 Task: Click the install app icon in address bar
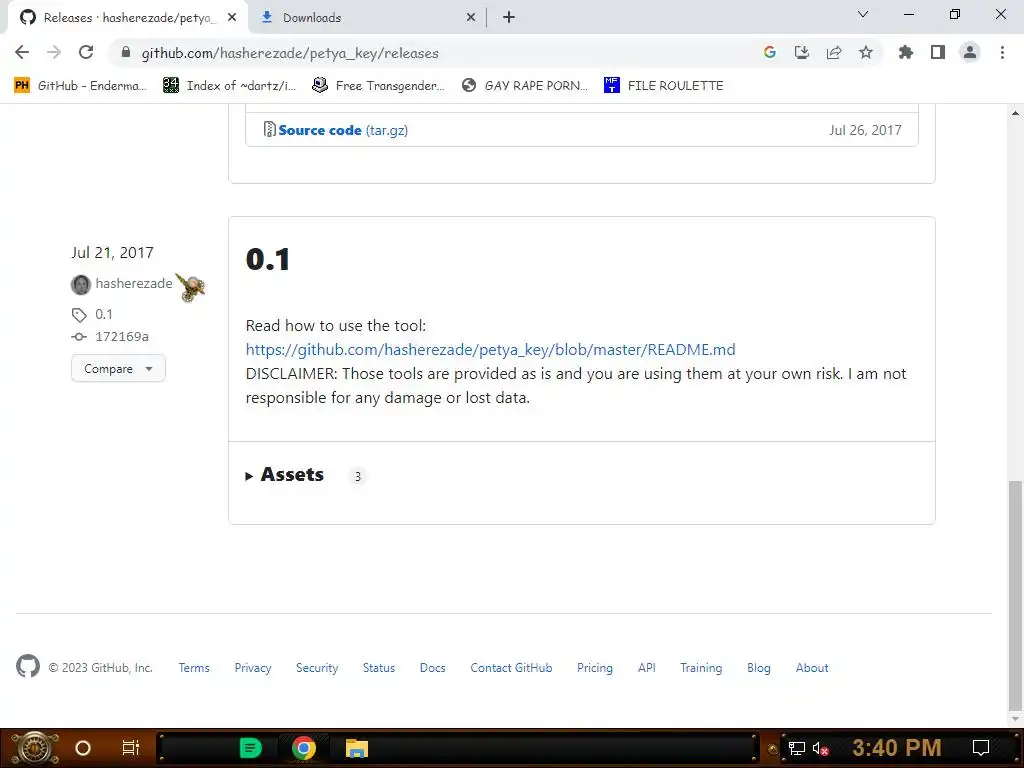click(801, 52)
